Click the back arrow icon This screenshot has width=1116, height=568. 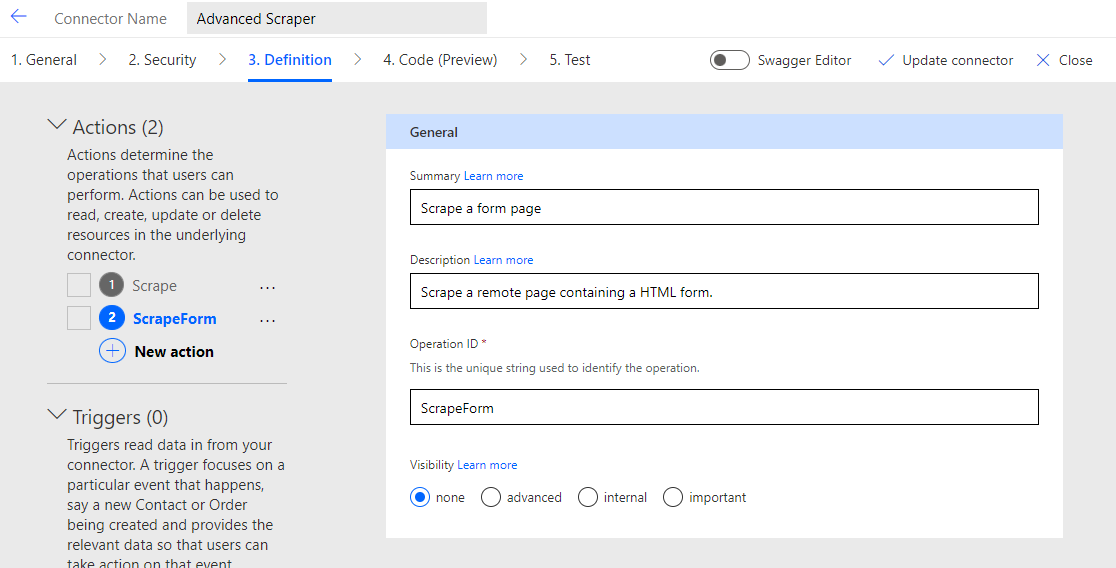(x=19, y=17)
